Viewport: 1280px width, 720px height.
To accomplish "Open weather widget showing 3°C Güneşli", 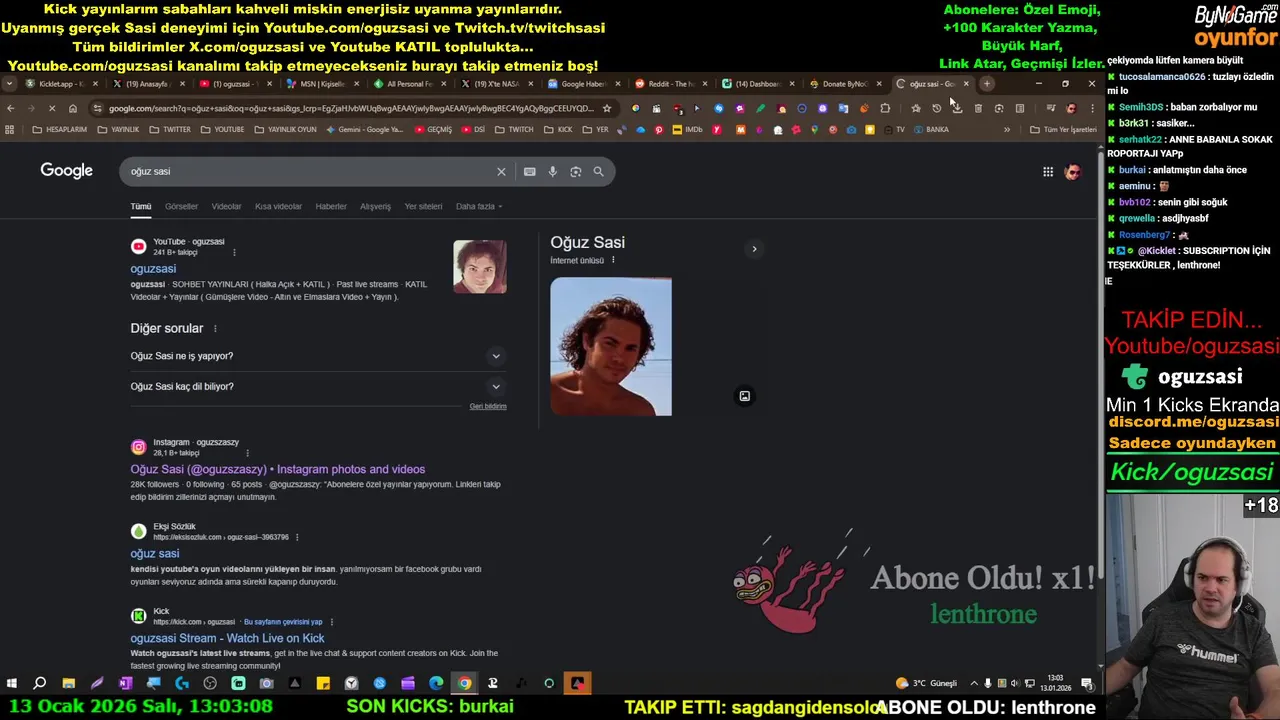I will pyautogui.click(x=927, y=684).
